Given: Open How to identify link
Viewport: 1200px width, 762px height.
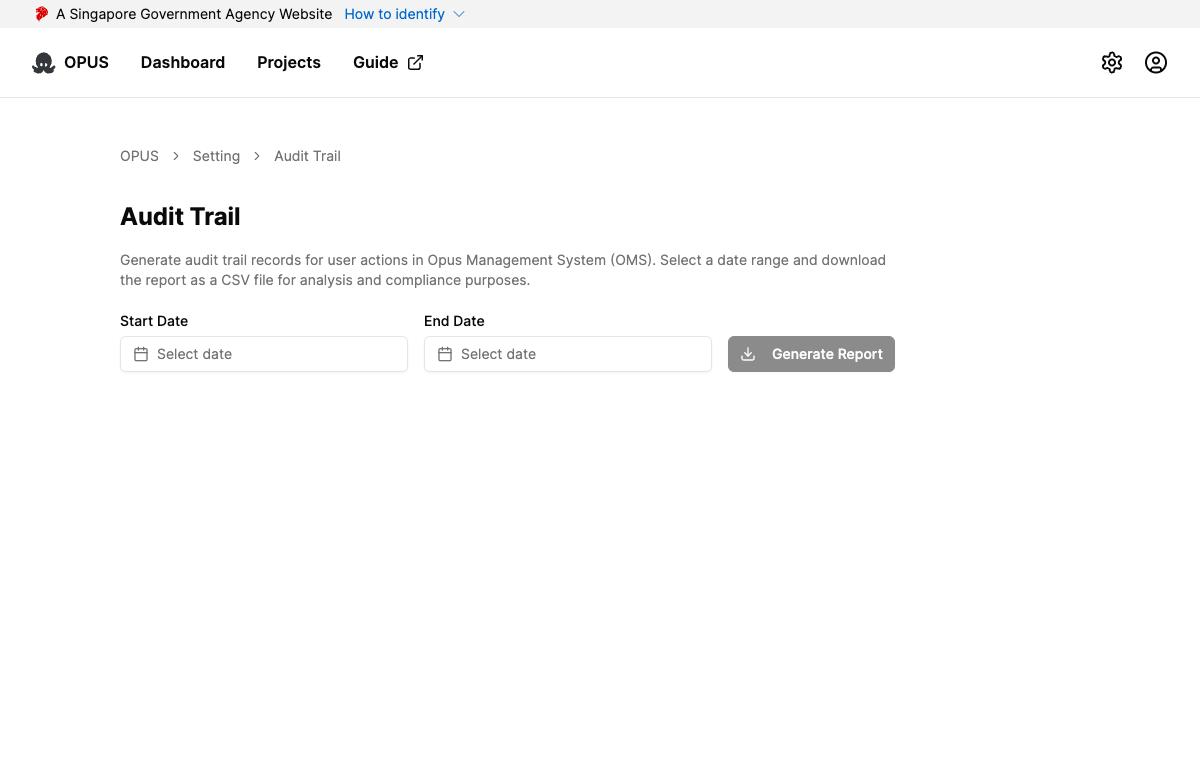Looking at the screenshot, I should (394, 14).
